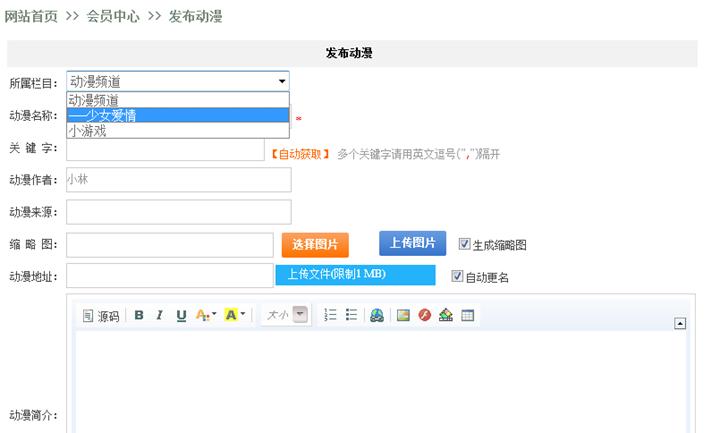
Task: Click the 发布动漫 breadcrumb text
Action: click(196, 17)
